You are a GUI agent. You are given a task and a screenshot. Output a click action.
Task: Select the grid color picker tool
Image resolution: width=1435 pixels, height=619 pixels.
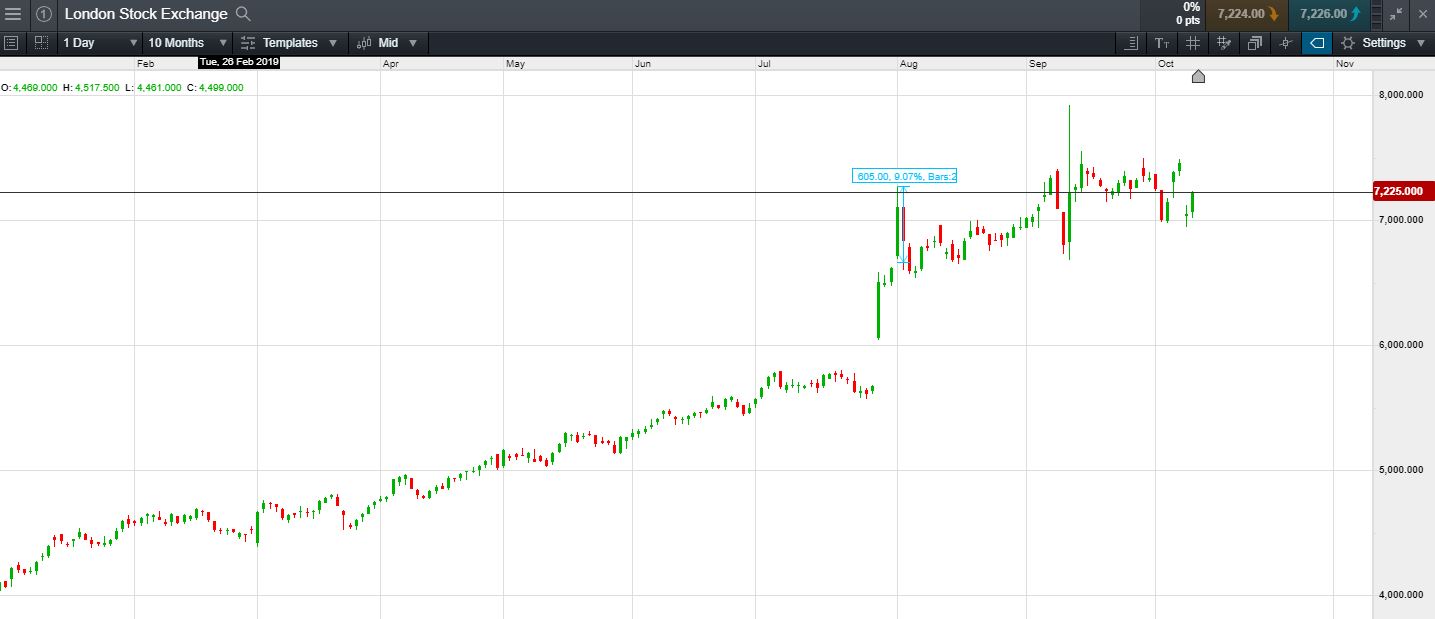coord(1224,43)
